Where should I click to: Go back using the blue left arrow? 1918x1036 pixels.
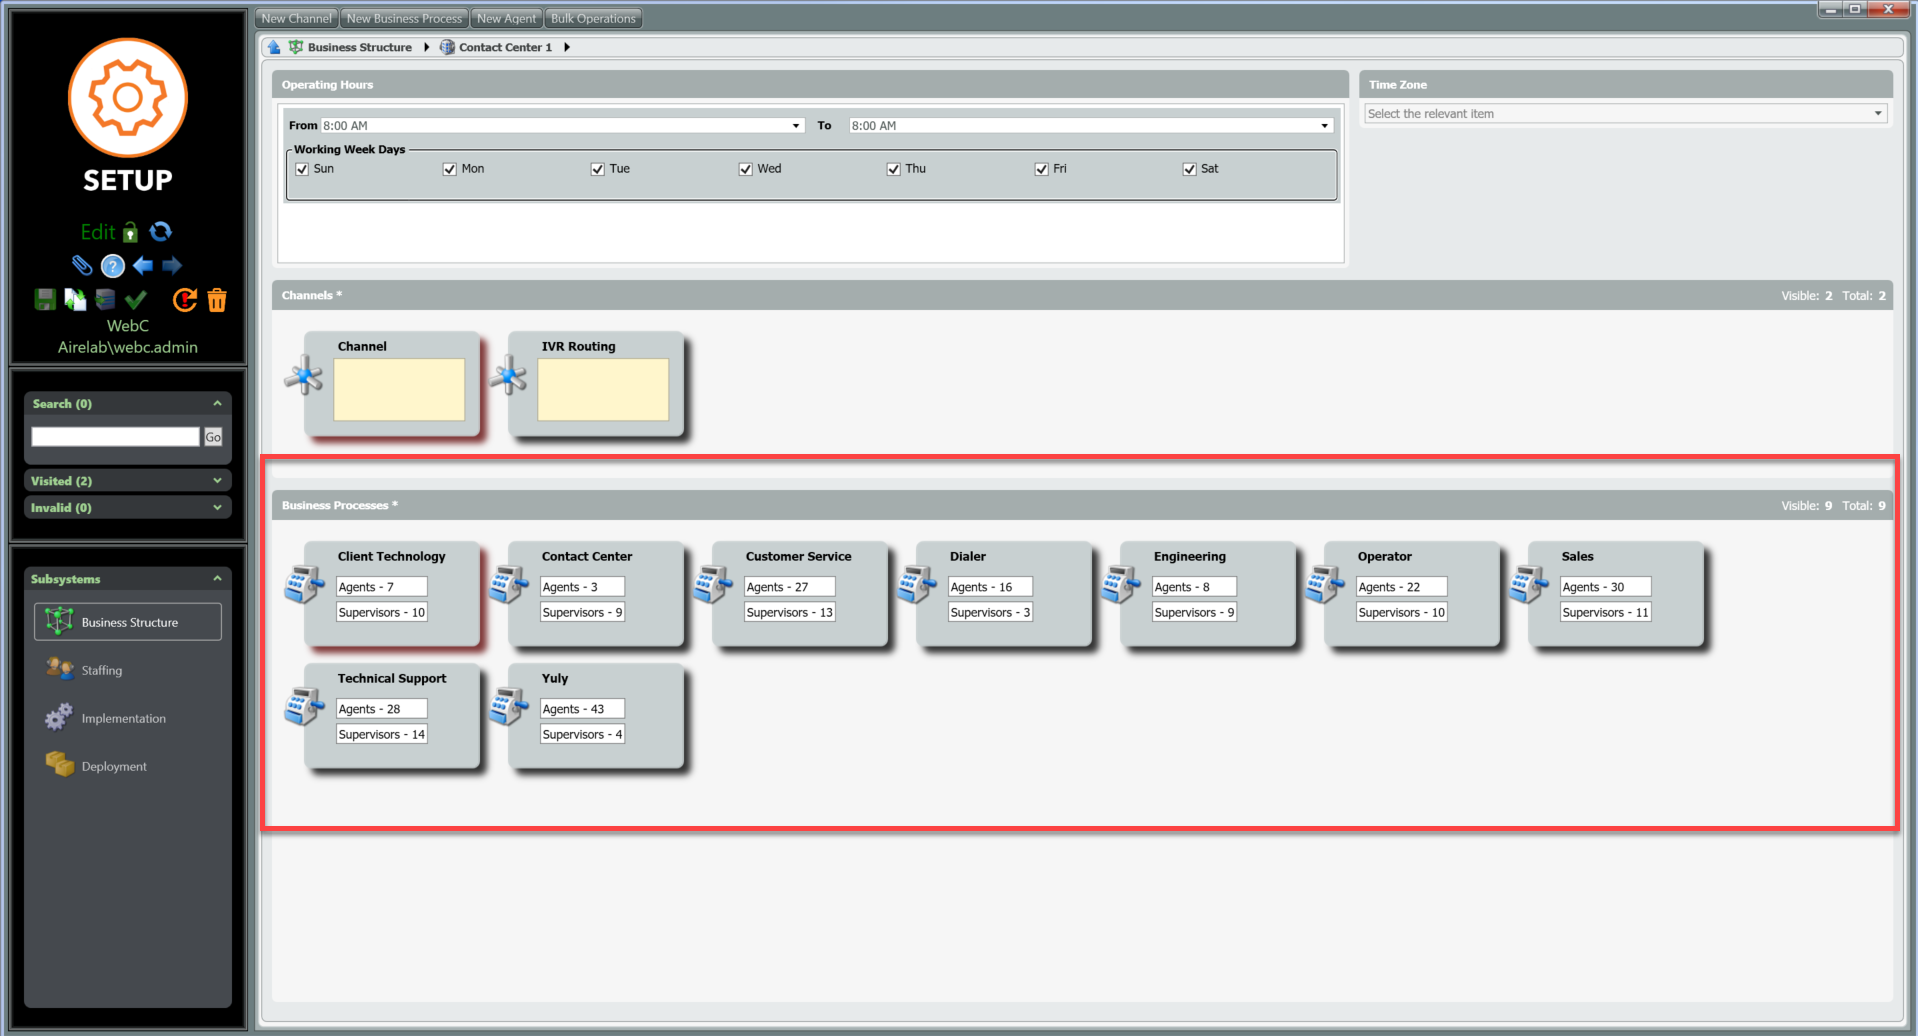[143, 265]
